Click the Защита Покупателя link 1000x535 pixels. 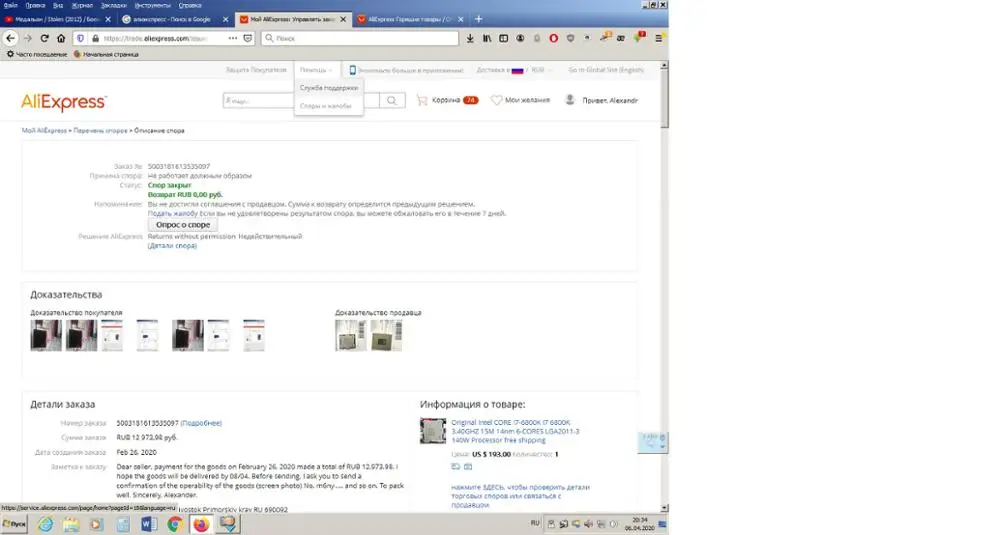[x=256, y=70]
